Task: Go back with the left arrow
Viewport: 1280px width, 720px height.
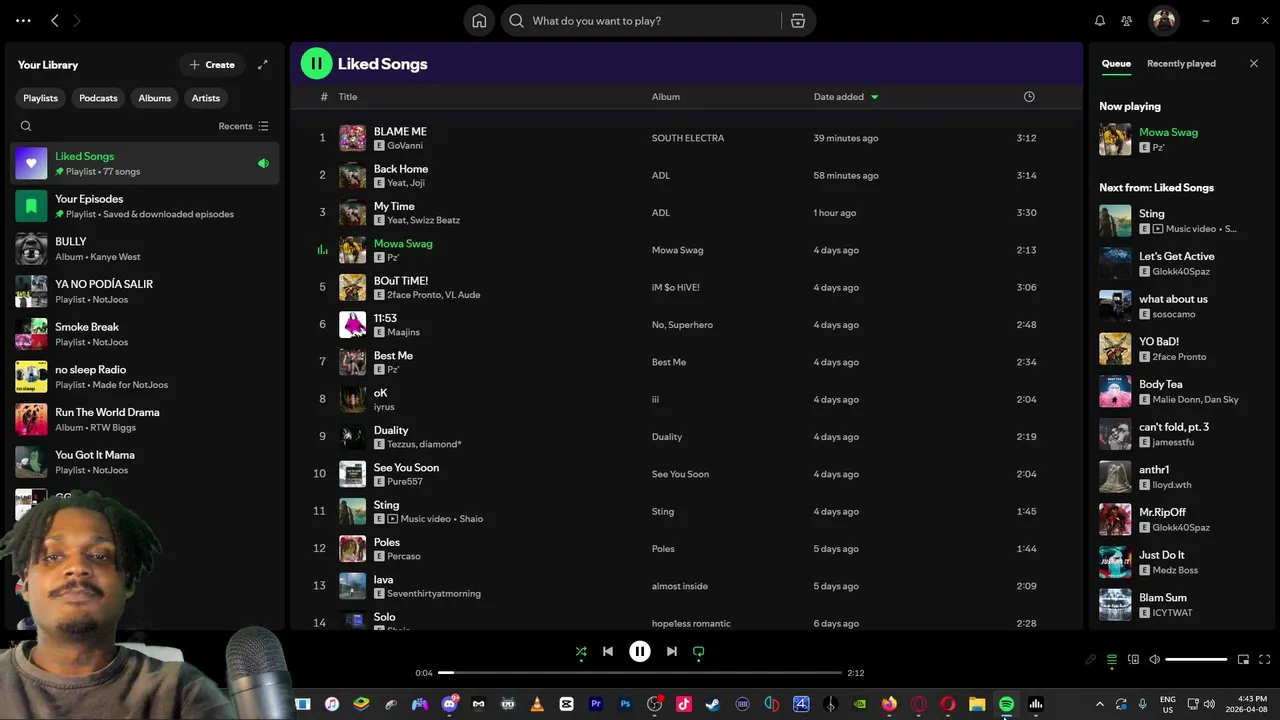Action: (x=55, y=20)
